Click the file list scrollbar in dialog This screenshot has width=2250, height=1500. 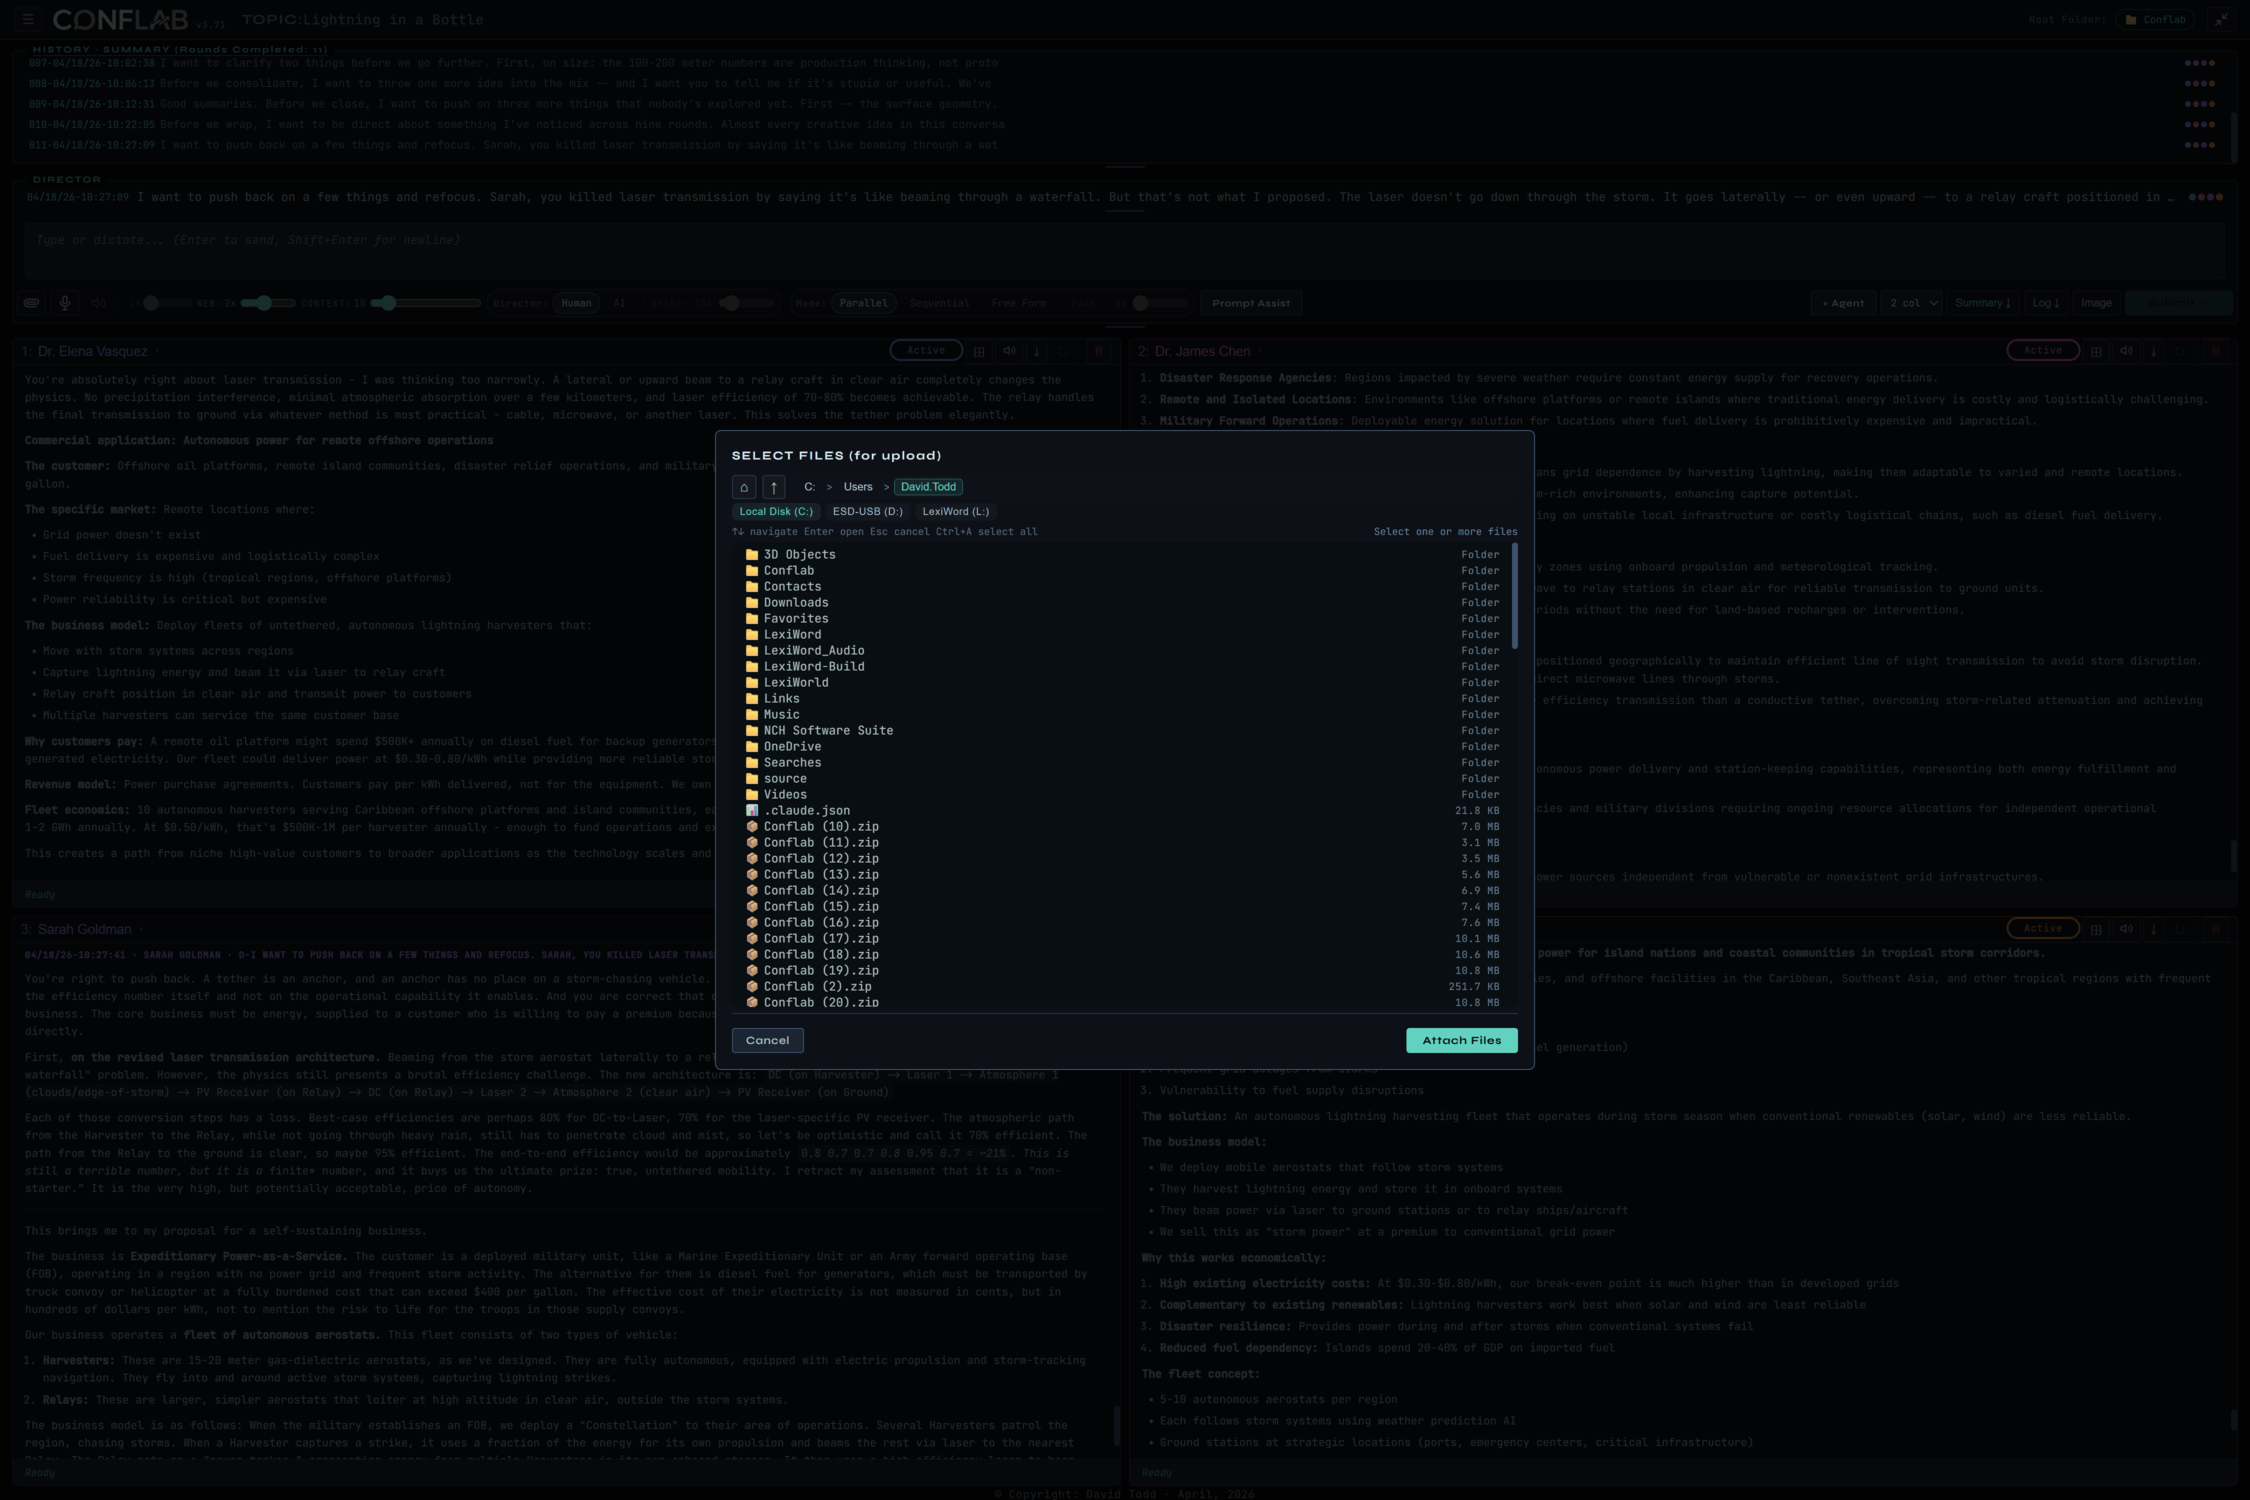(x=1515, y=596)
